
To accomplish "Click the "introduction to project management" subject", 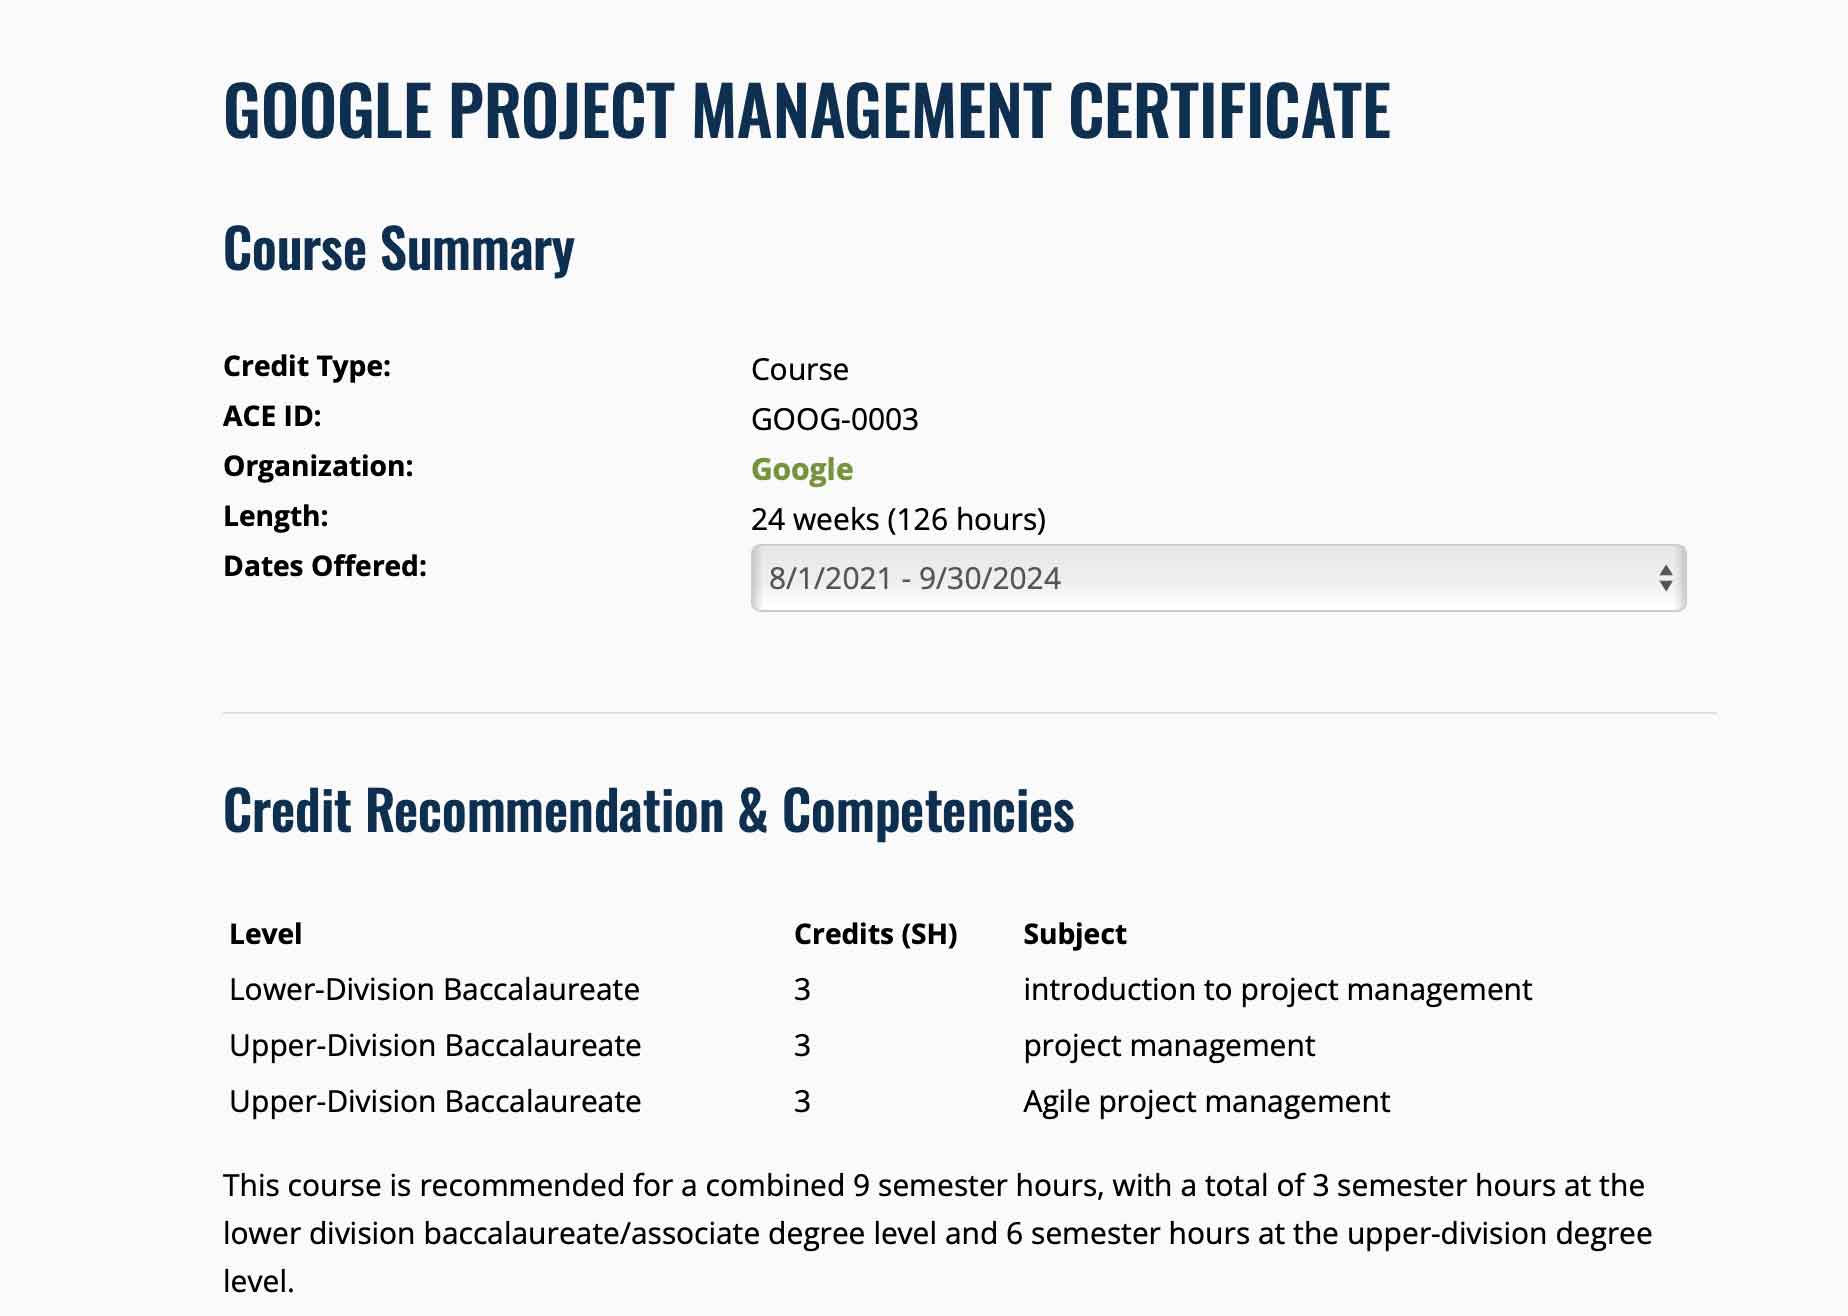I will pyautogui.click(x=1277, y=989).
